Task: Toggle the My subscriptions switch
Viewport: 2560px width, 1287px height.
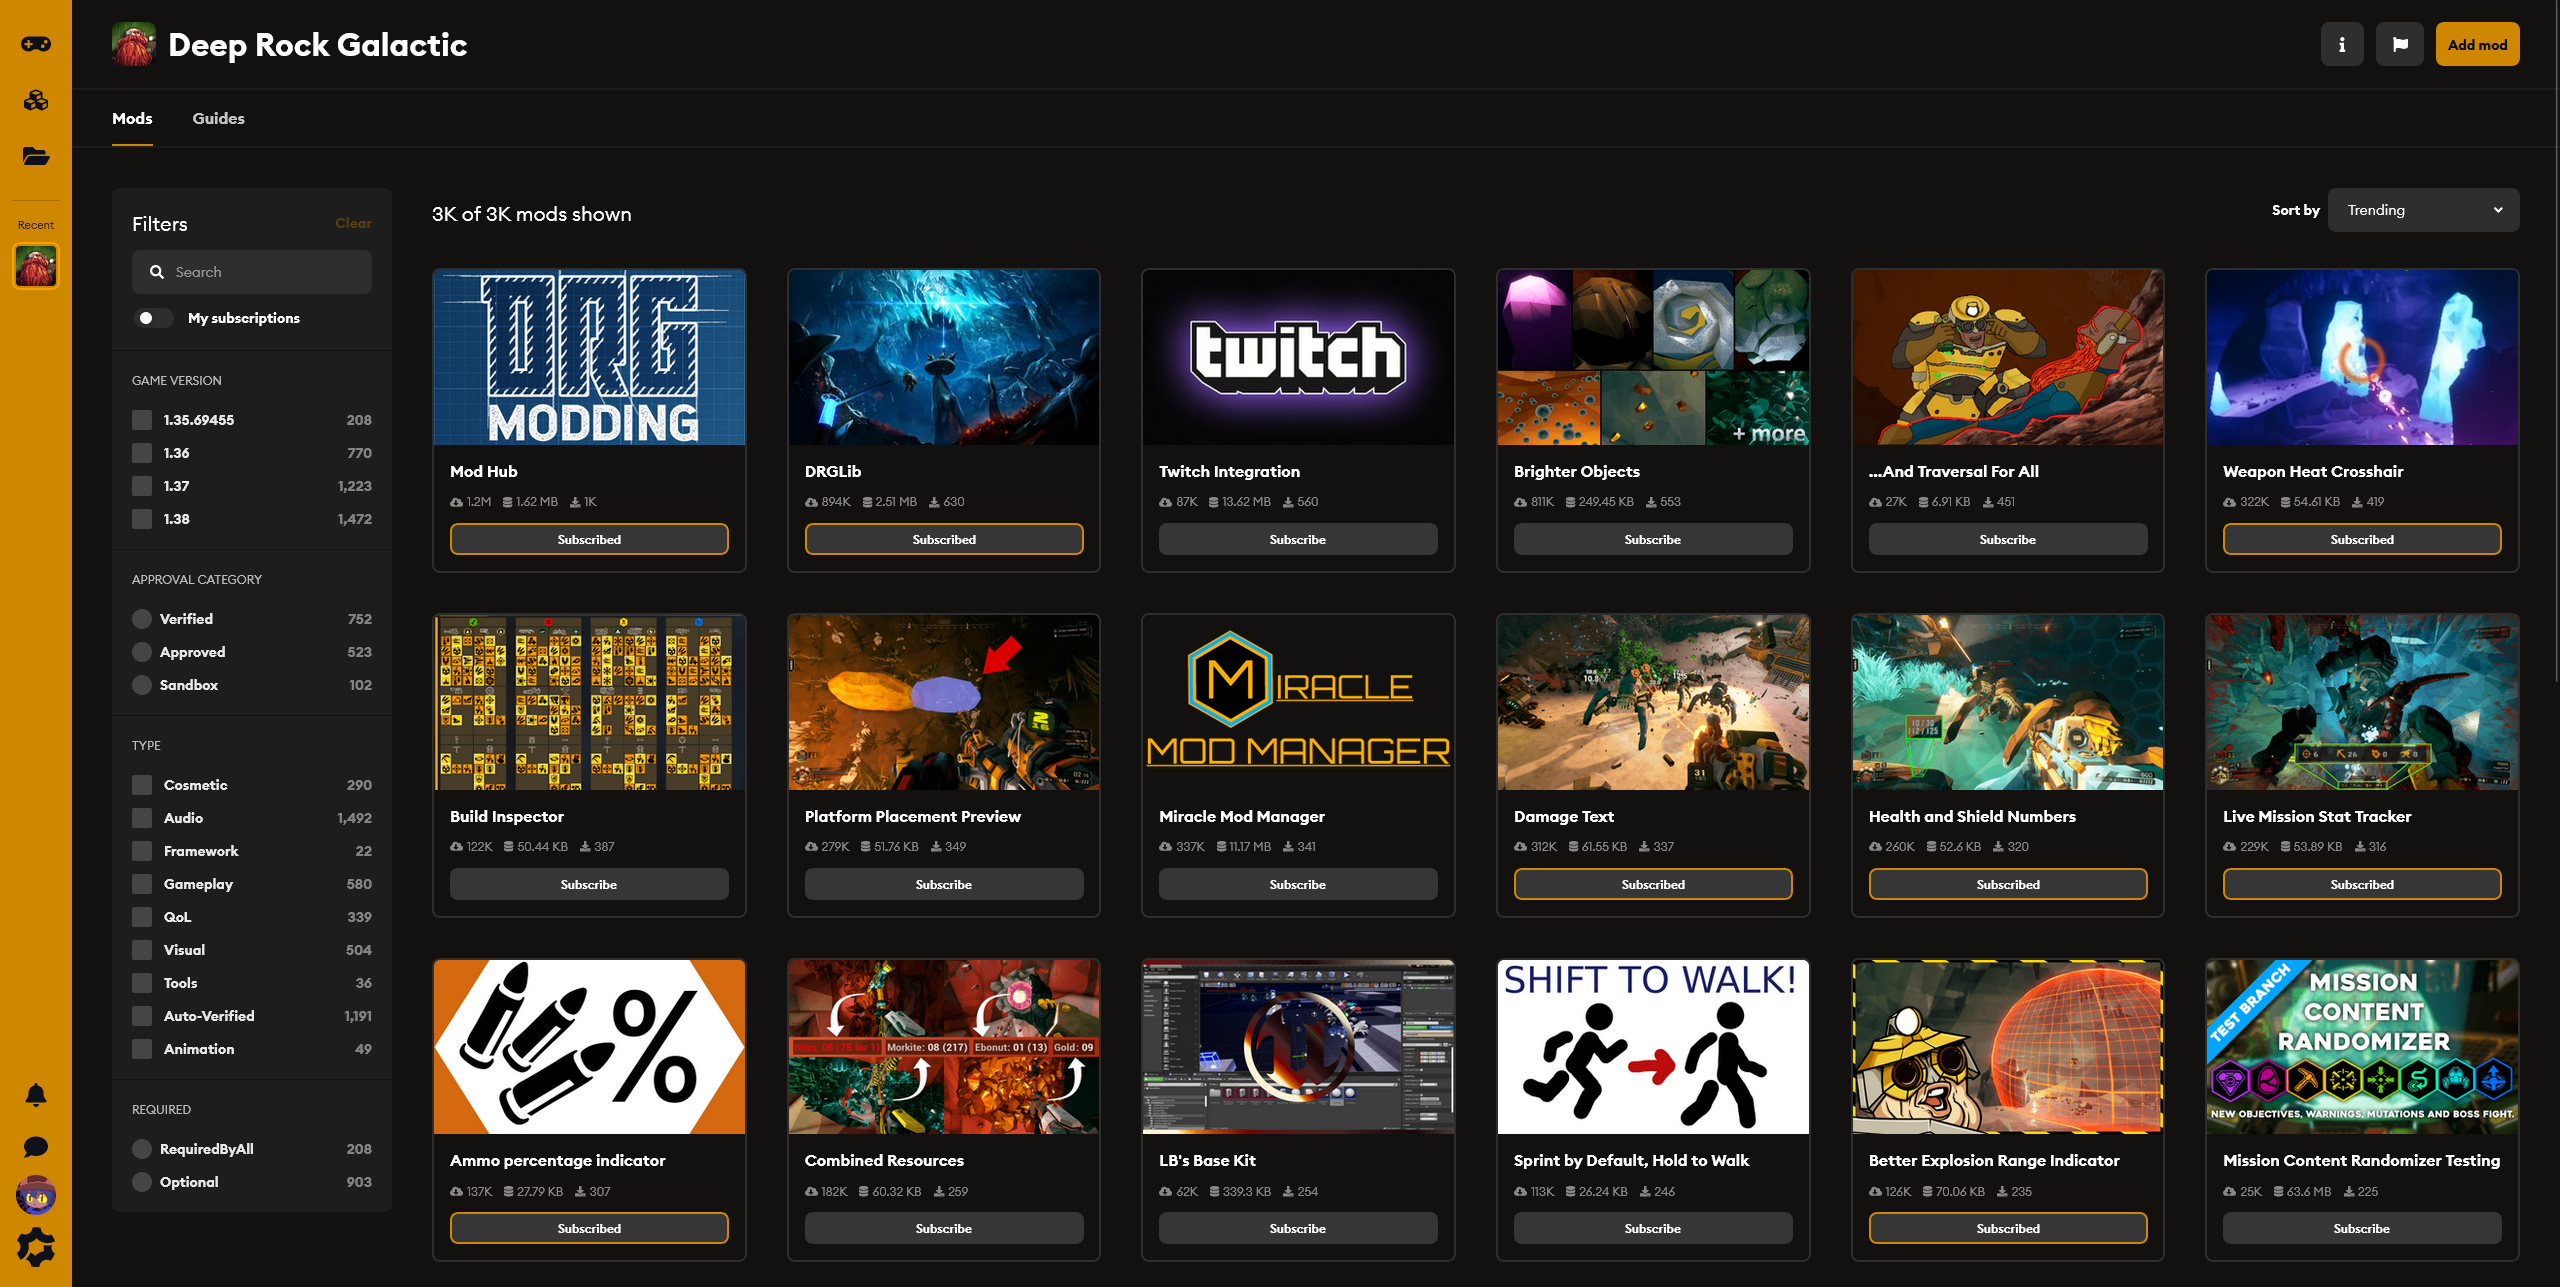Action: click(153, 318)
